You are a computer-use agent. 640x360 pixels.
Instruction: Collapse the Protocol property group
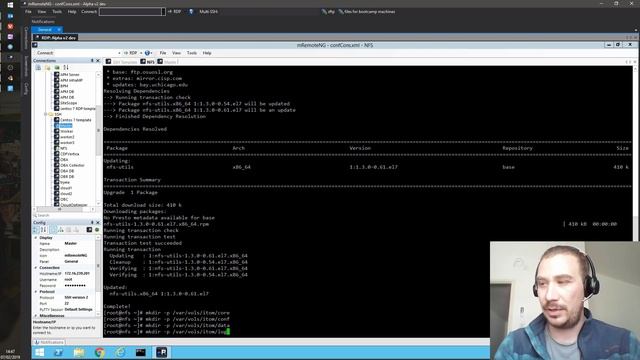[x=36, y=292]
